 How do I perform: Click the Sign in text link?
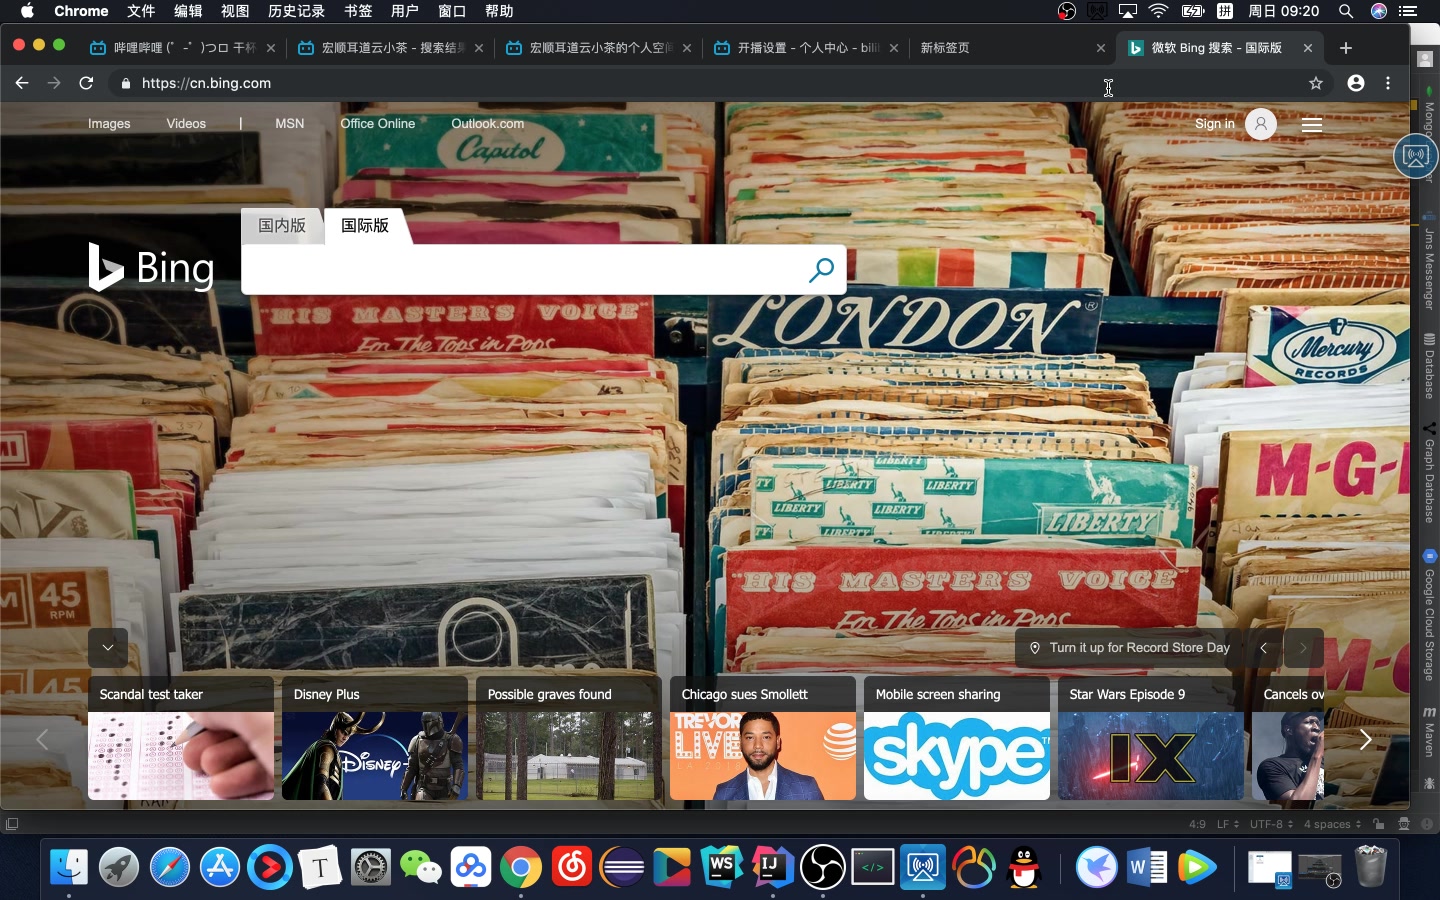1214,124
